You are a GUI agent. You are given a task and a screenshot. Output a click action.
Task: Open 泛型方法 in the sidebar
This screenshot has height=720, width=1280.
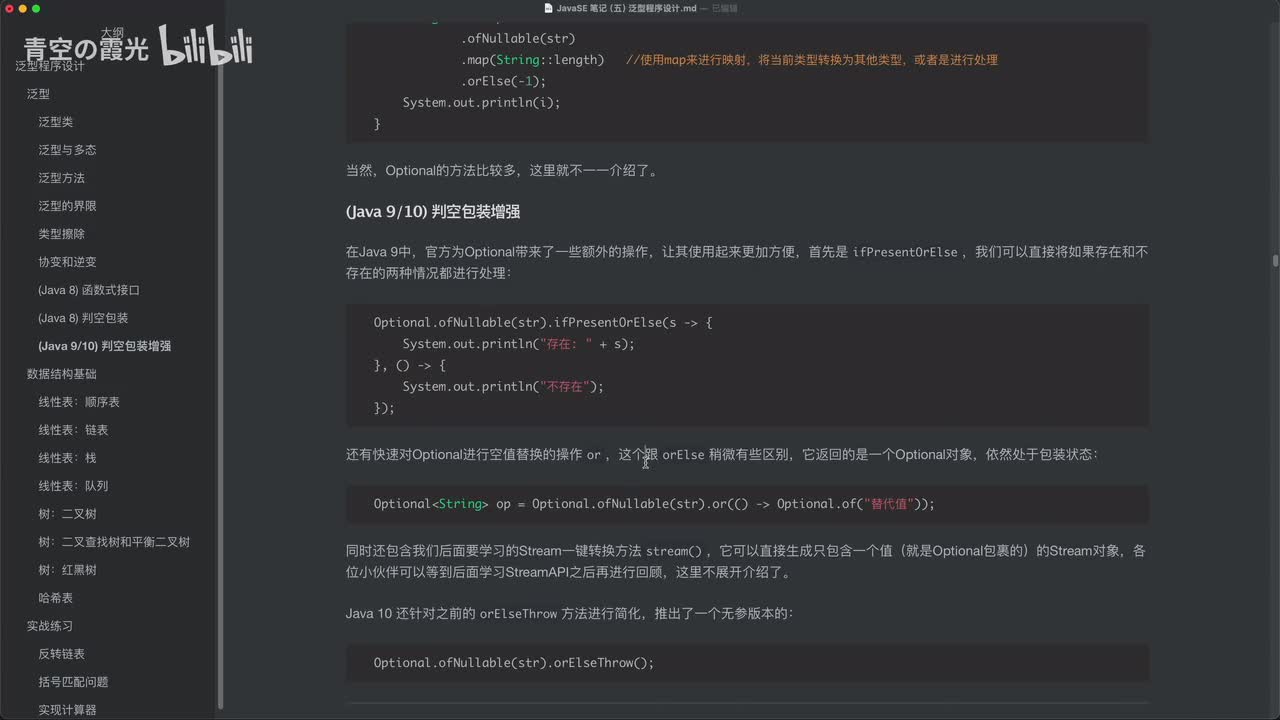click(62, 178)
